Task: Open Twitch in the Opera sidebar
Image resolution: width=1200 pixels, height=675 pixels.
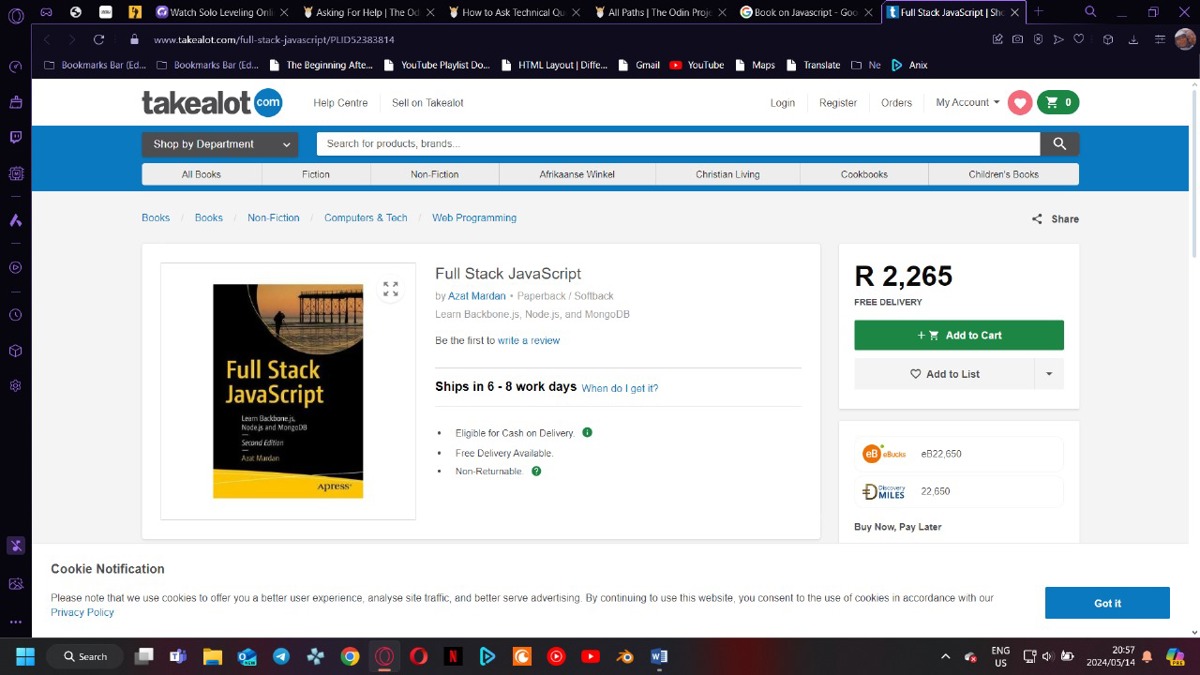Action: (x=15, y=137)
